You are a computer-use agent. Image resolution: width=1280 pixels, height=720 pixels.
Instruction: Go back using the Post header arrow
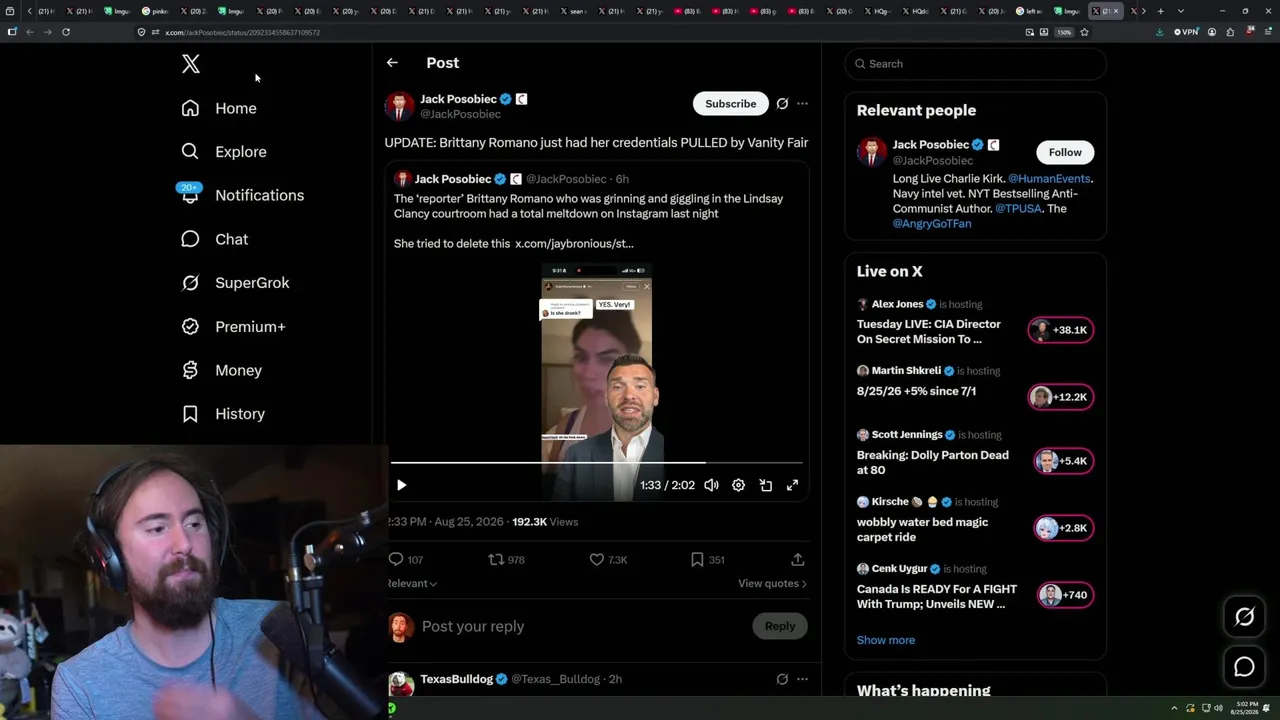(392, 63)
